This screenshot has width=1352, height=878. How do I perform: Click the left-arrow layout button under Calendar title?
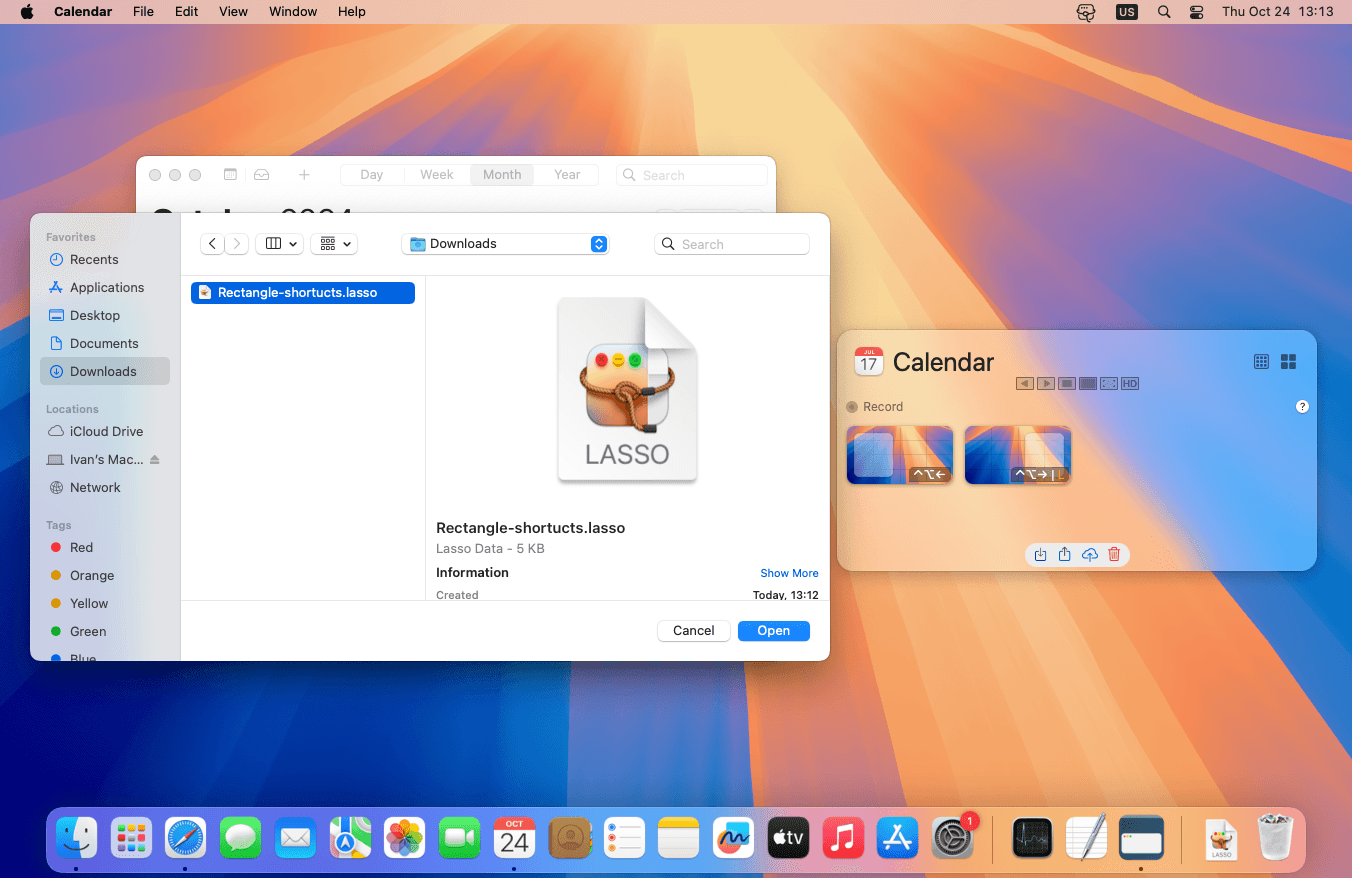click(x=1025, y=384)
